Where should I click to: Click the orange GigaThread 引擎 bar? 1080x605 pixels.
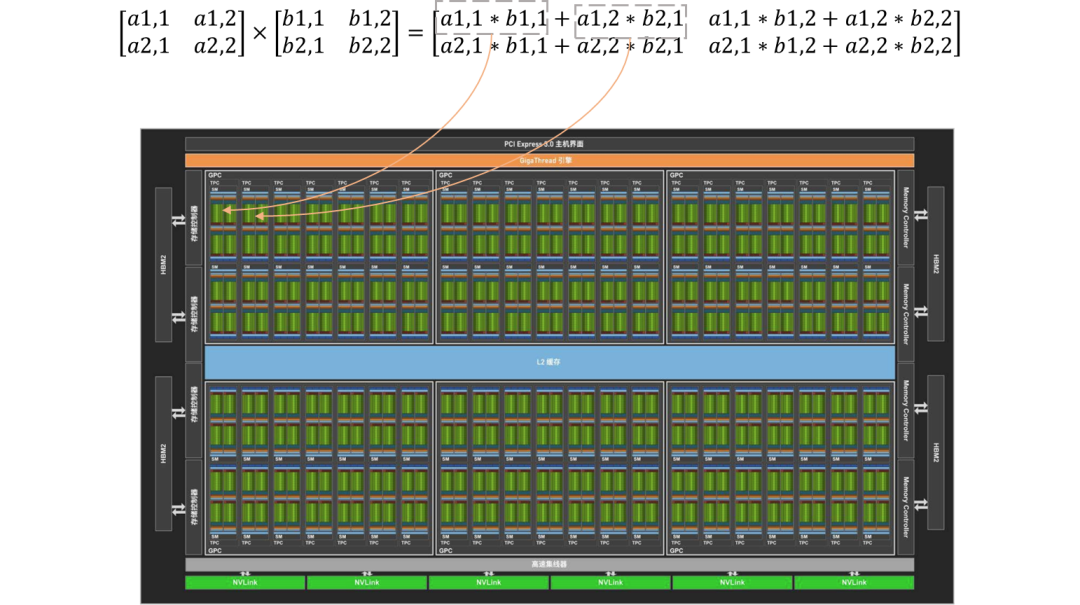[549, 160]
